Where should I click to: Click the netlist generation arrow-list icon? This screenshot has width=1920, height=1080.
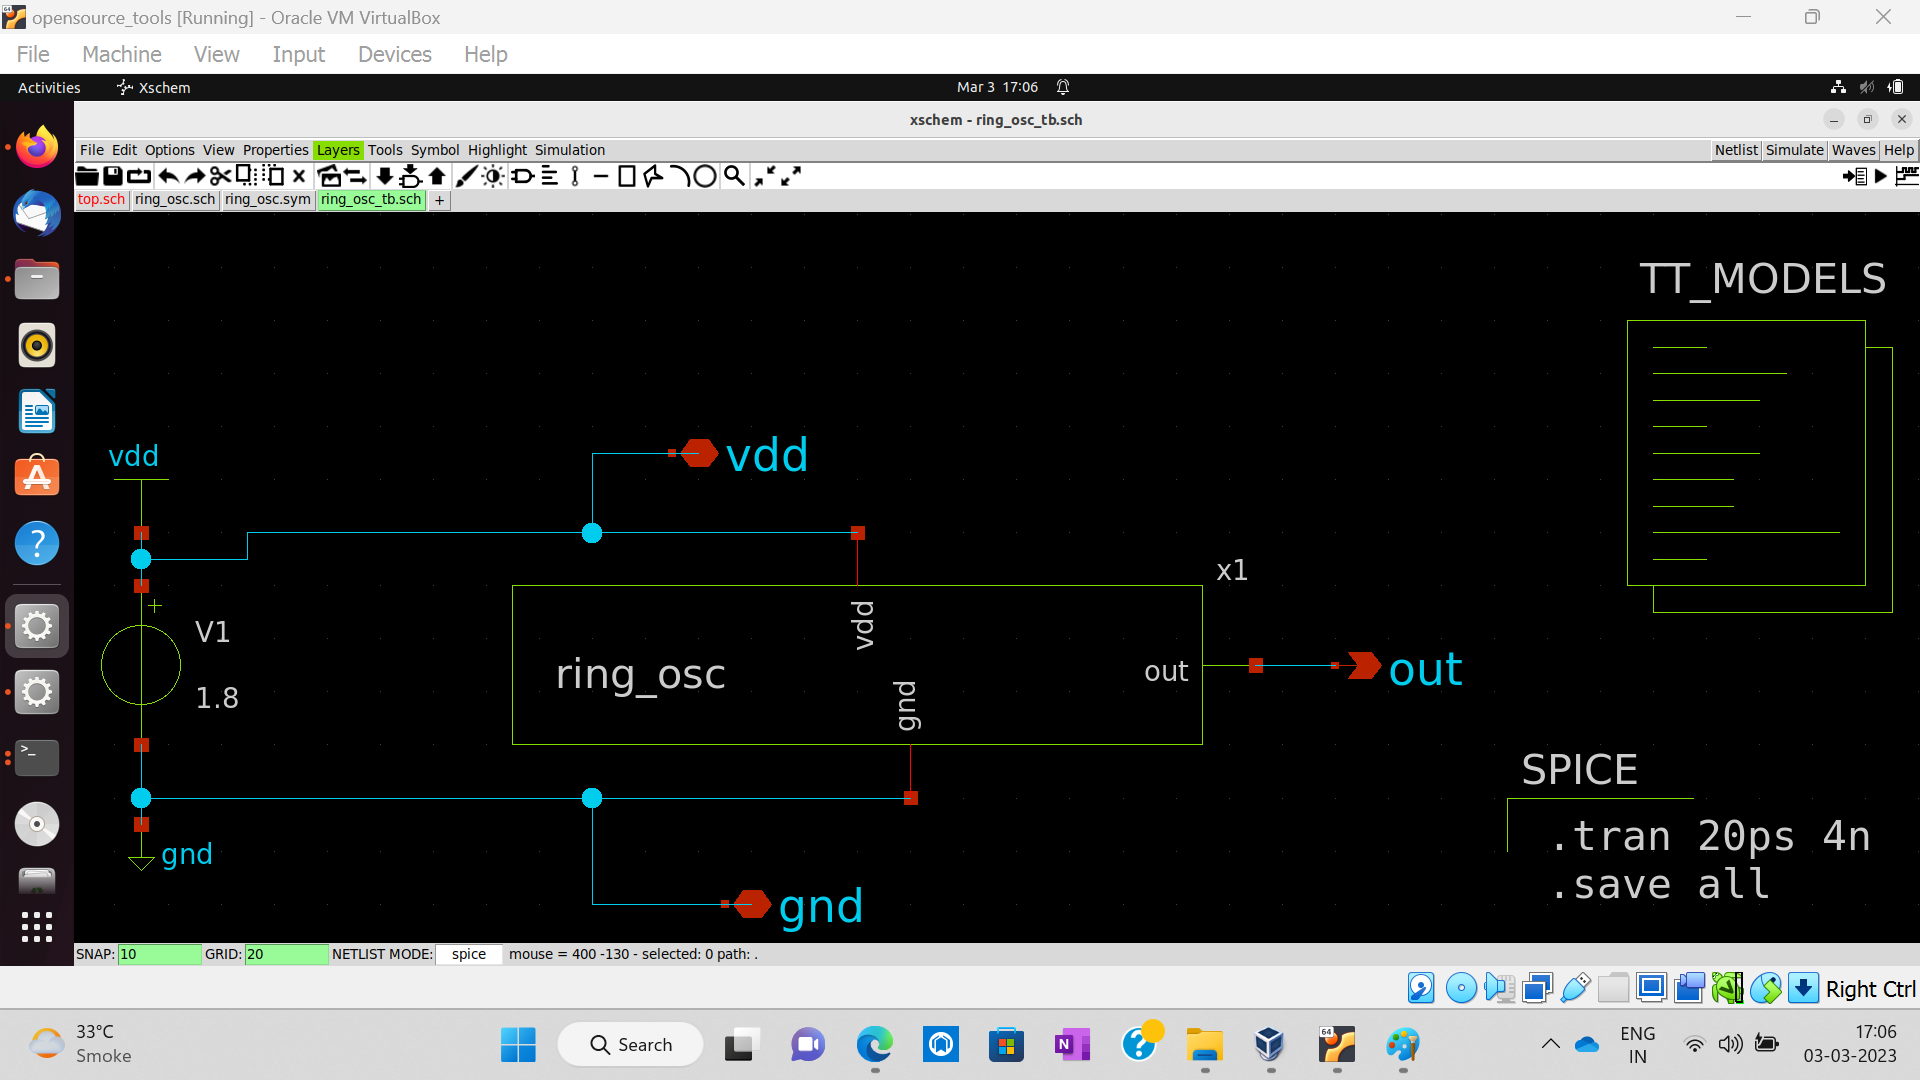[x=1854, y=176]
